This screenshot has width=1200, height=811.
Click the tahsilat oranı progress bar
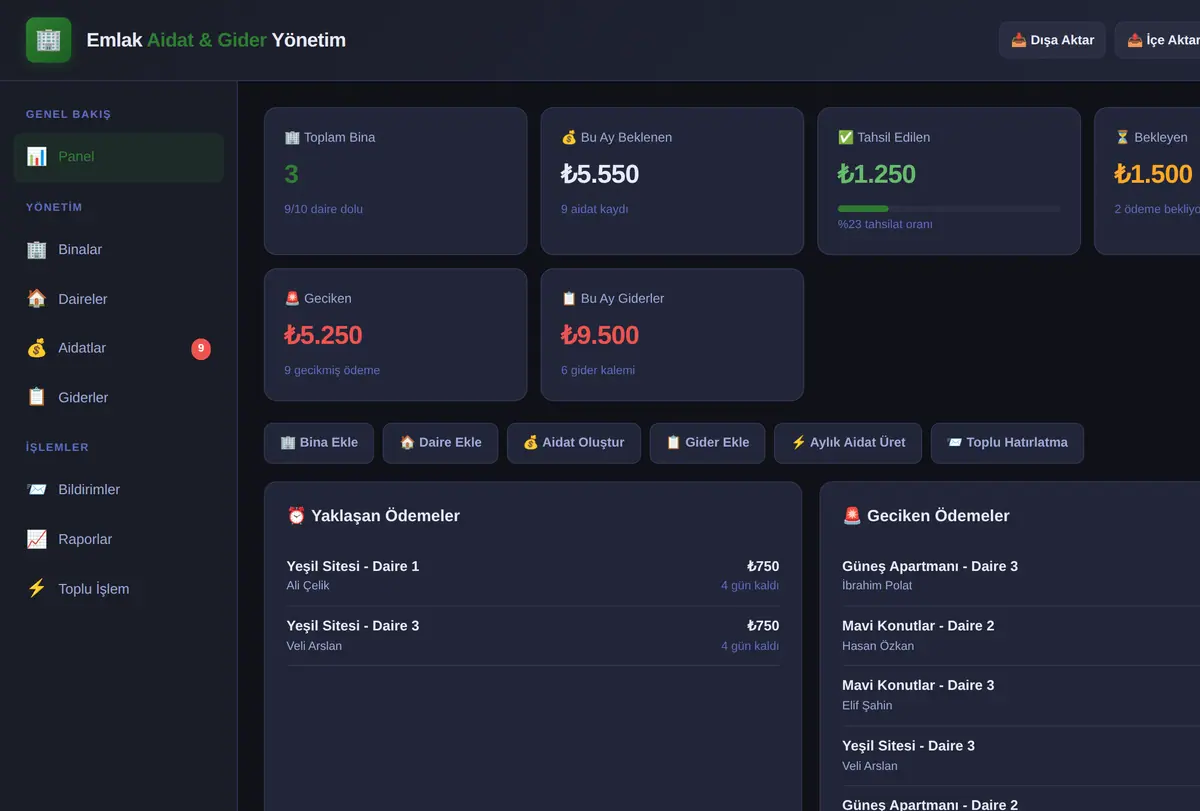949,208
